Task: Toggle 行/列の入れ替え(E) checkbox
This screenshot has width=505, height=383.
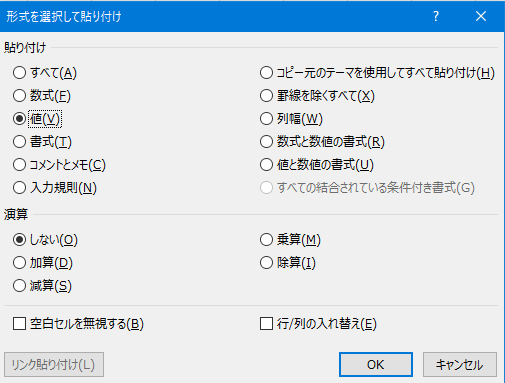Action: (x=318, y=324)
